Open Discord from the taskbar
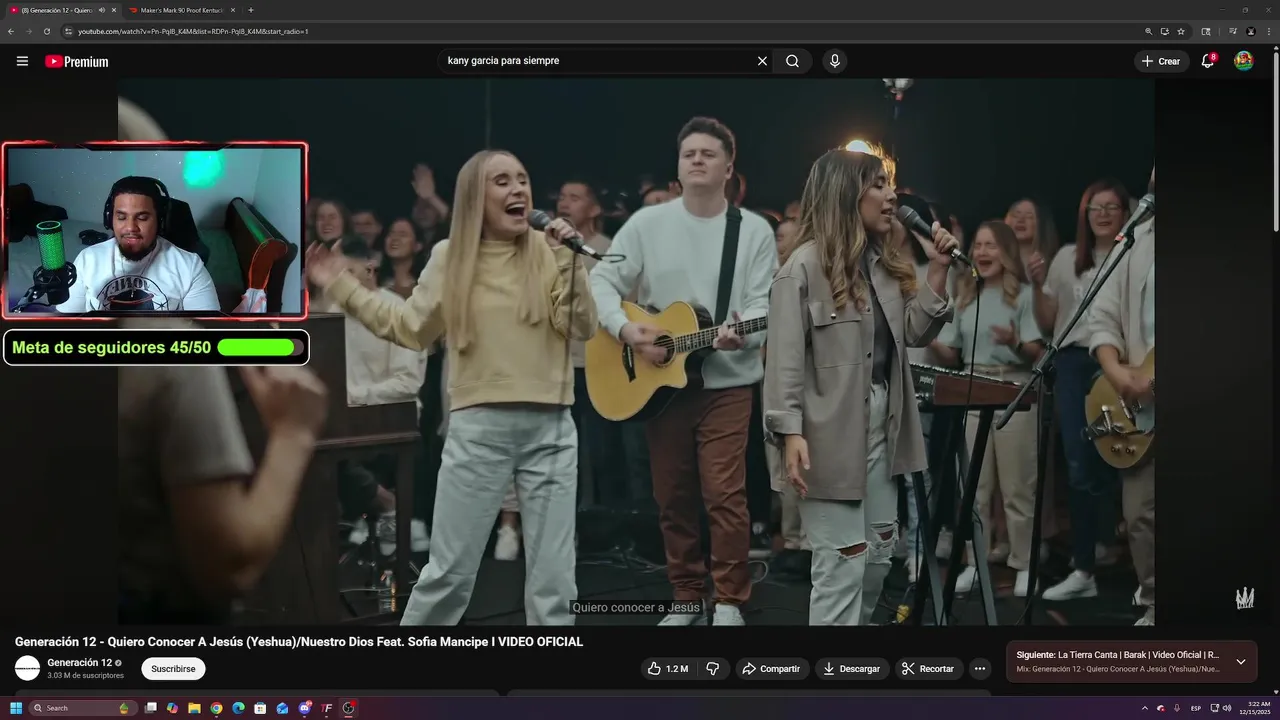The width and height of the screenshot is (1280, 720). coord(305,708)
